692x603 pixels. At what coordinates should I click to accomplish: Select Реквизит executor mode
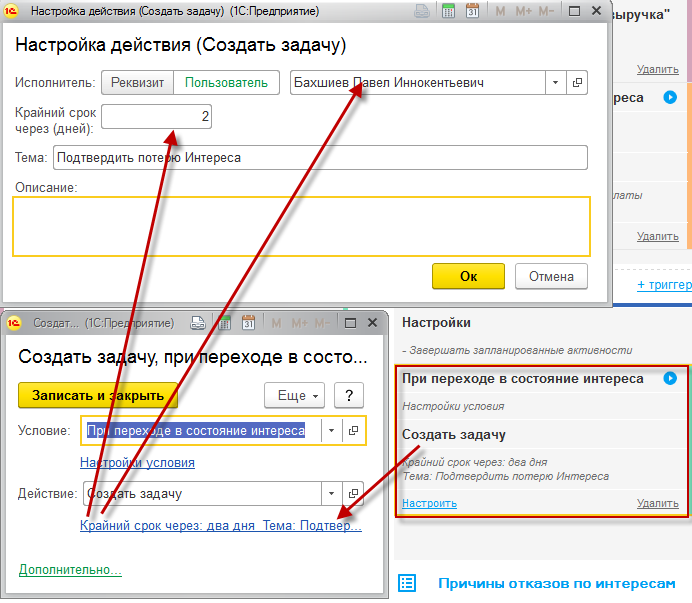137,83
